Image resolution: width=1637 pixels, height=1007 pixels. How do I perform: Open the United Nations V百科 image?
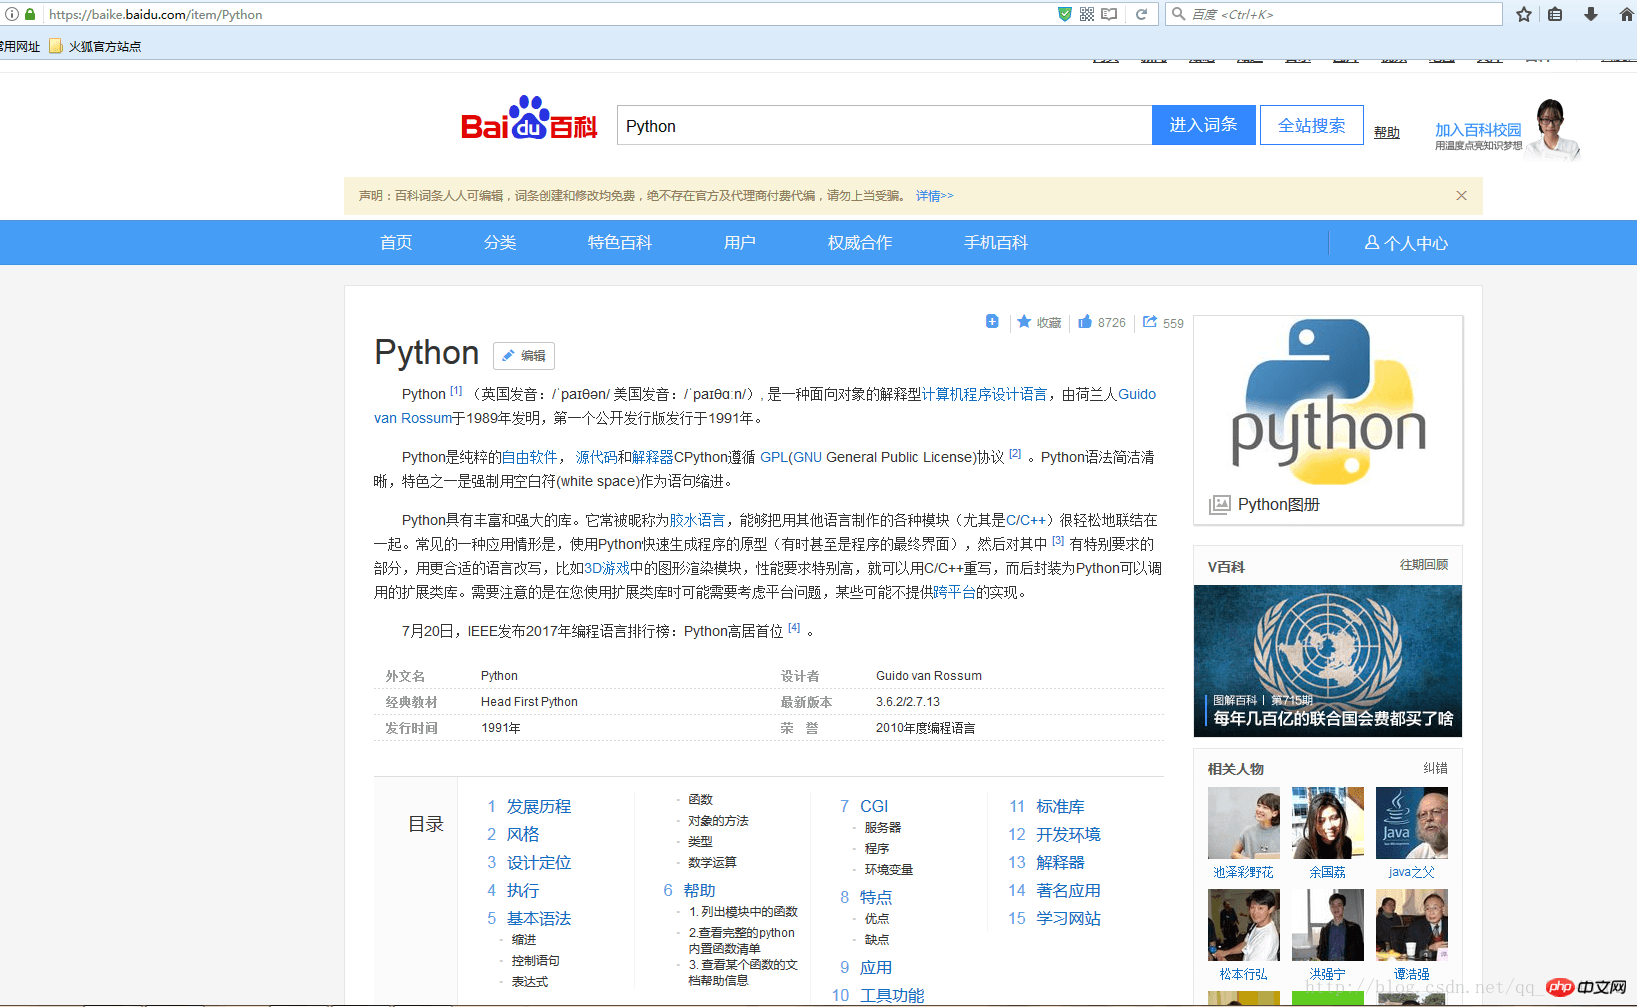pyautogui.click(x=1328, y=661)
